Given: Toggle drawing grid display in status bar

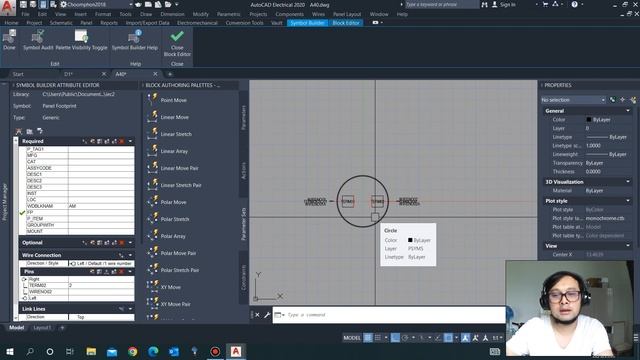Looking at the screenshot, I should (x=368, y=338).
